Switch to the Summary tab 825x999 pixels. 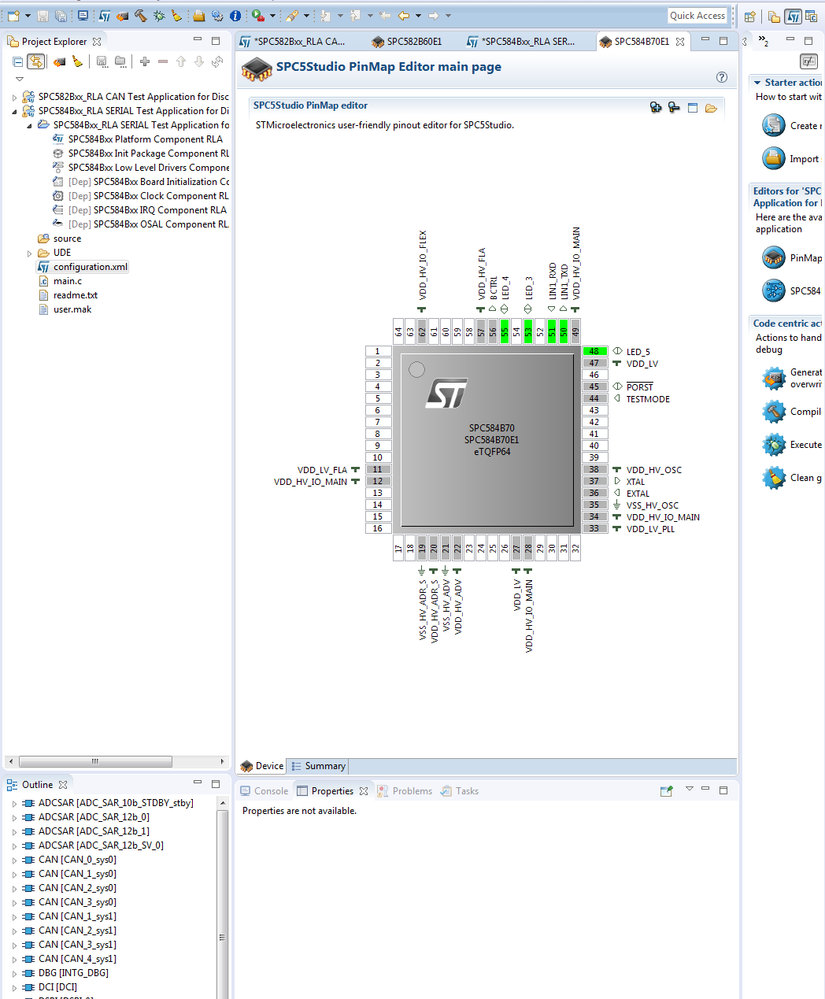coord(319,766)
